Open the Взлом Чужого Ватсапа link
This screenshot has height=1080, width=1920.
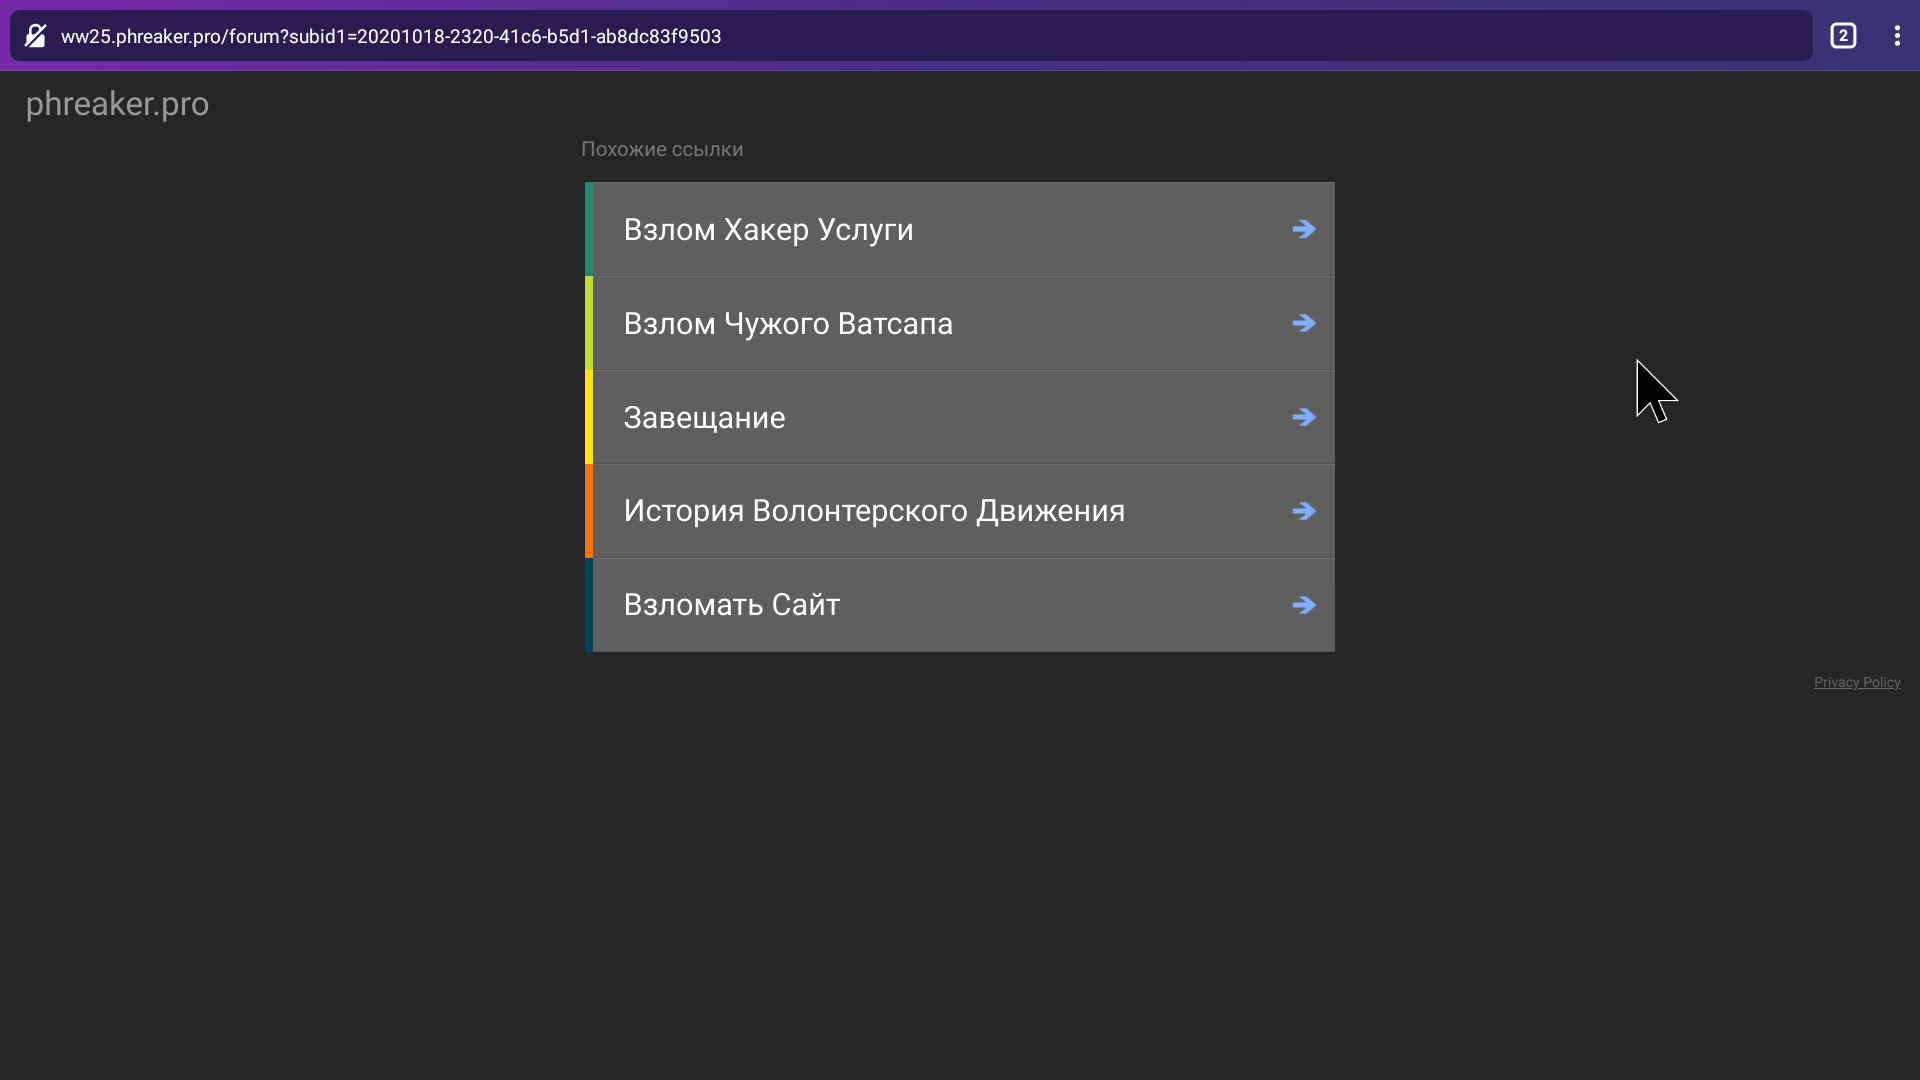[960, 323]
